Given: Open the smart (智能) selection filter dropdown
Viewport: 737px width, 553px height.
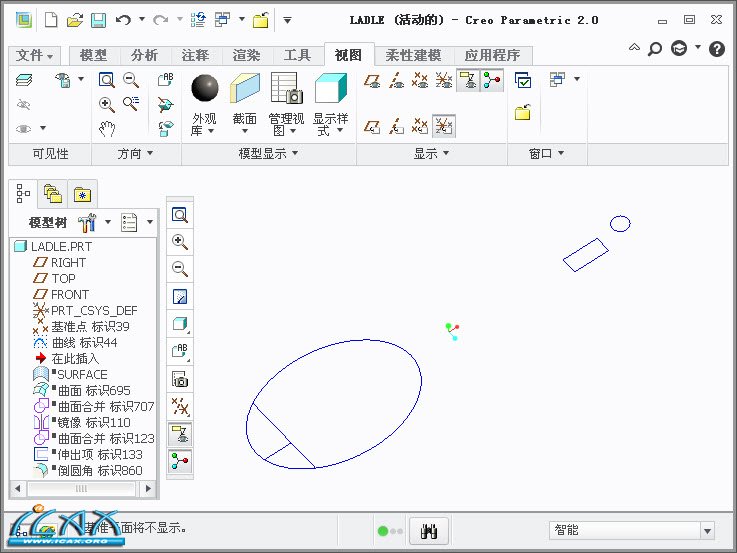Looking at the screenshot, I should [x=708, y=531].
